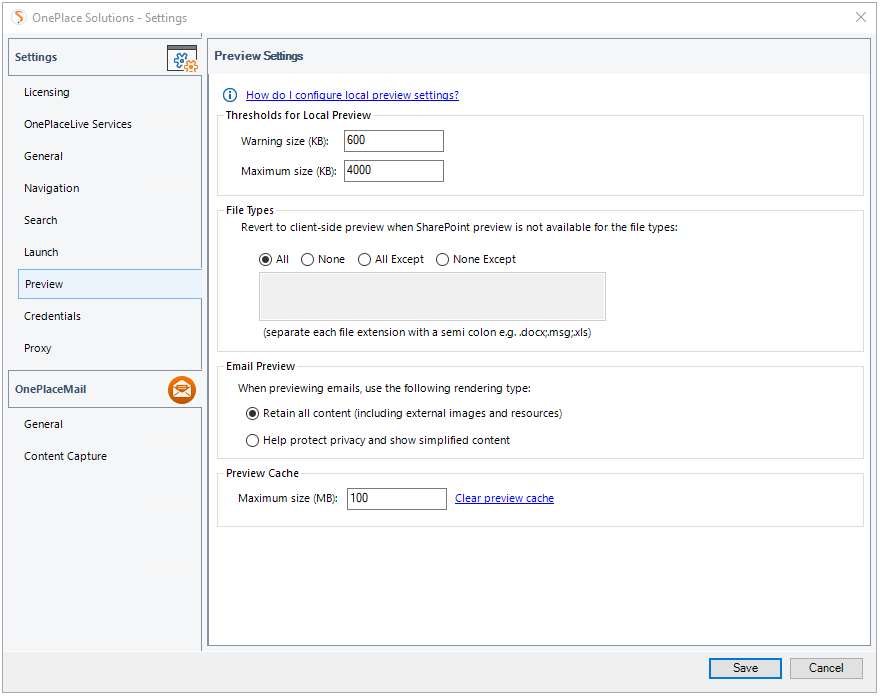Image resolution: width=884 pixels, height=698 pixels.
Task: Enable Help protect privacy simplified content
Action: (x=253, y=442)
